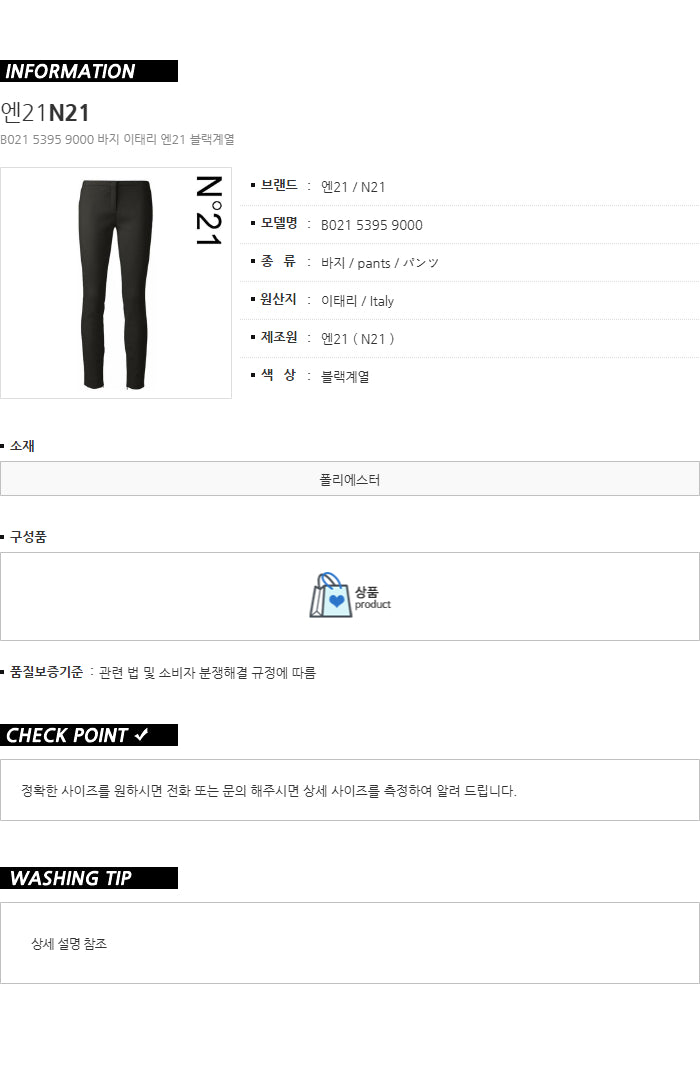The width and height of the screenshot is (700, 1070).
Task: Click the 색상 value 블랙계열
Action: click(x=345, y=377)
